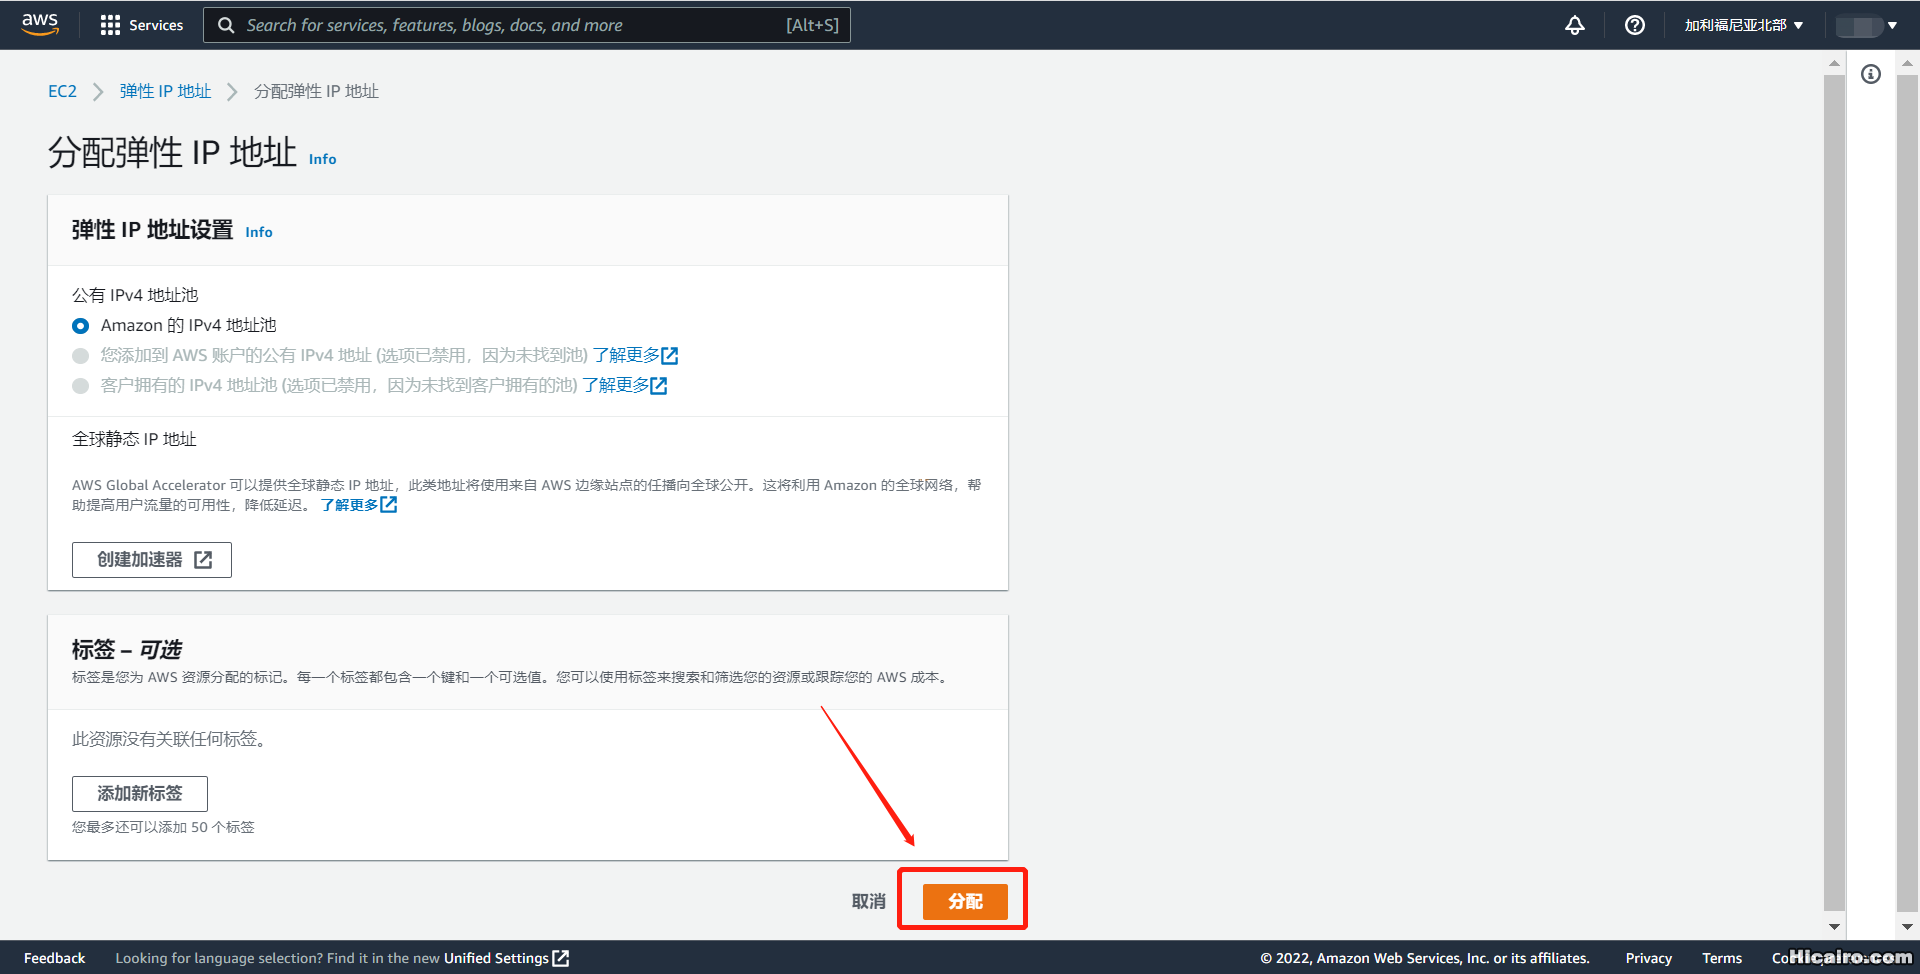Click the 添加新标签 button
1920x974 pixels.
point(139,793)
